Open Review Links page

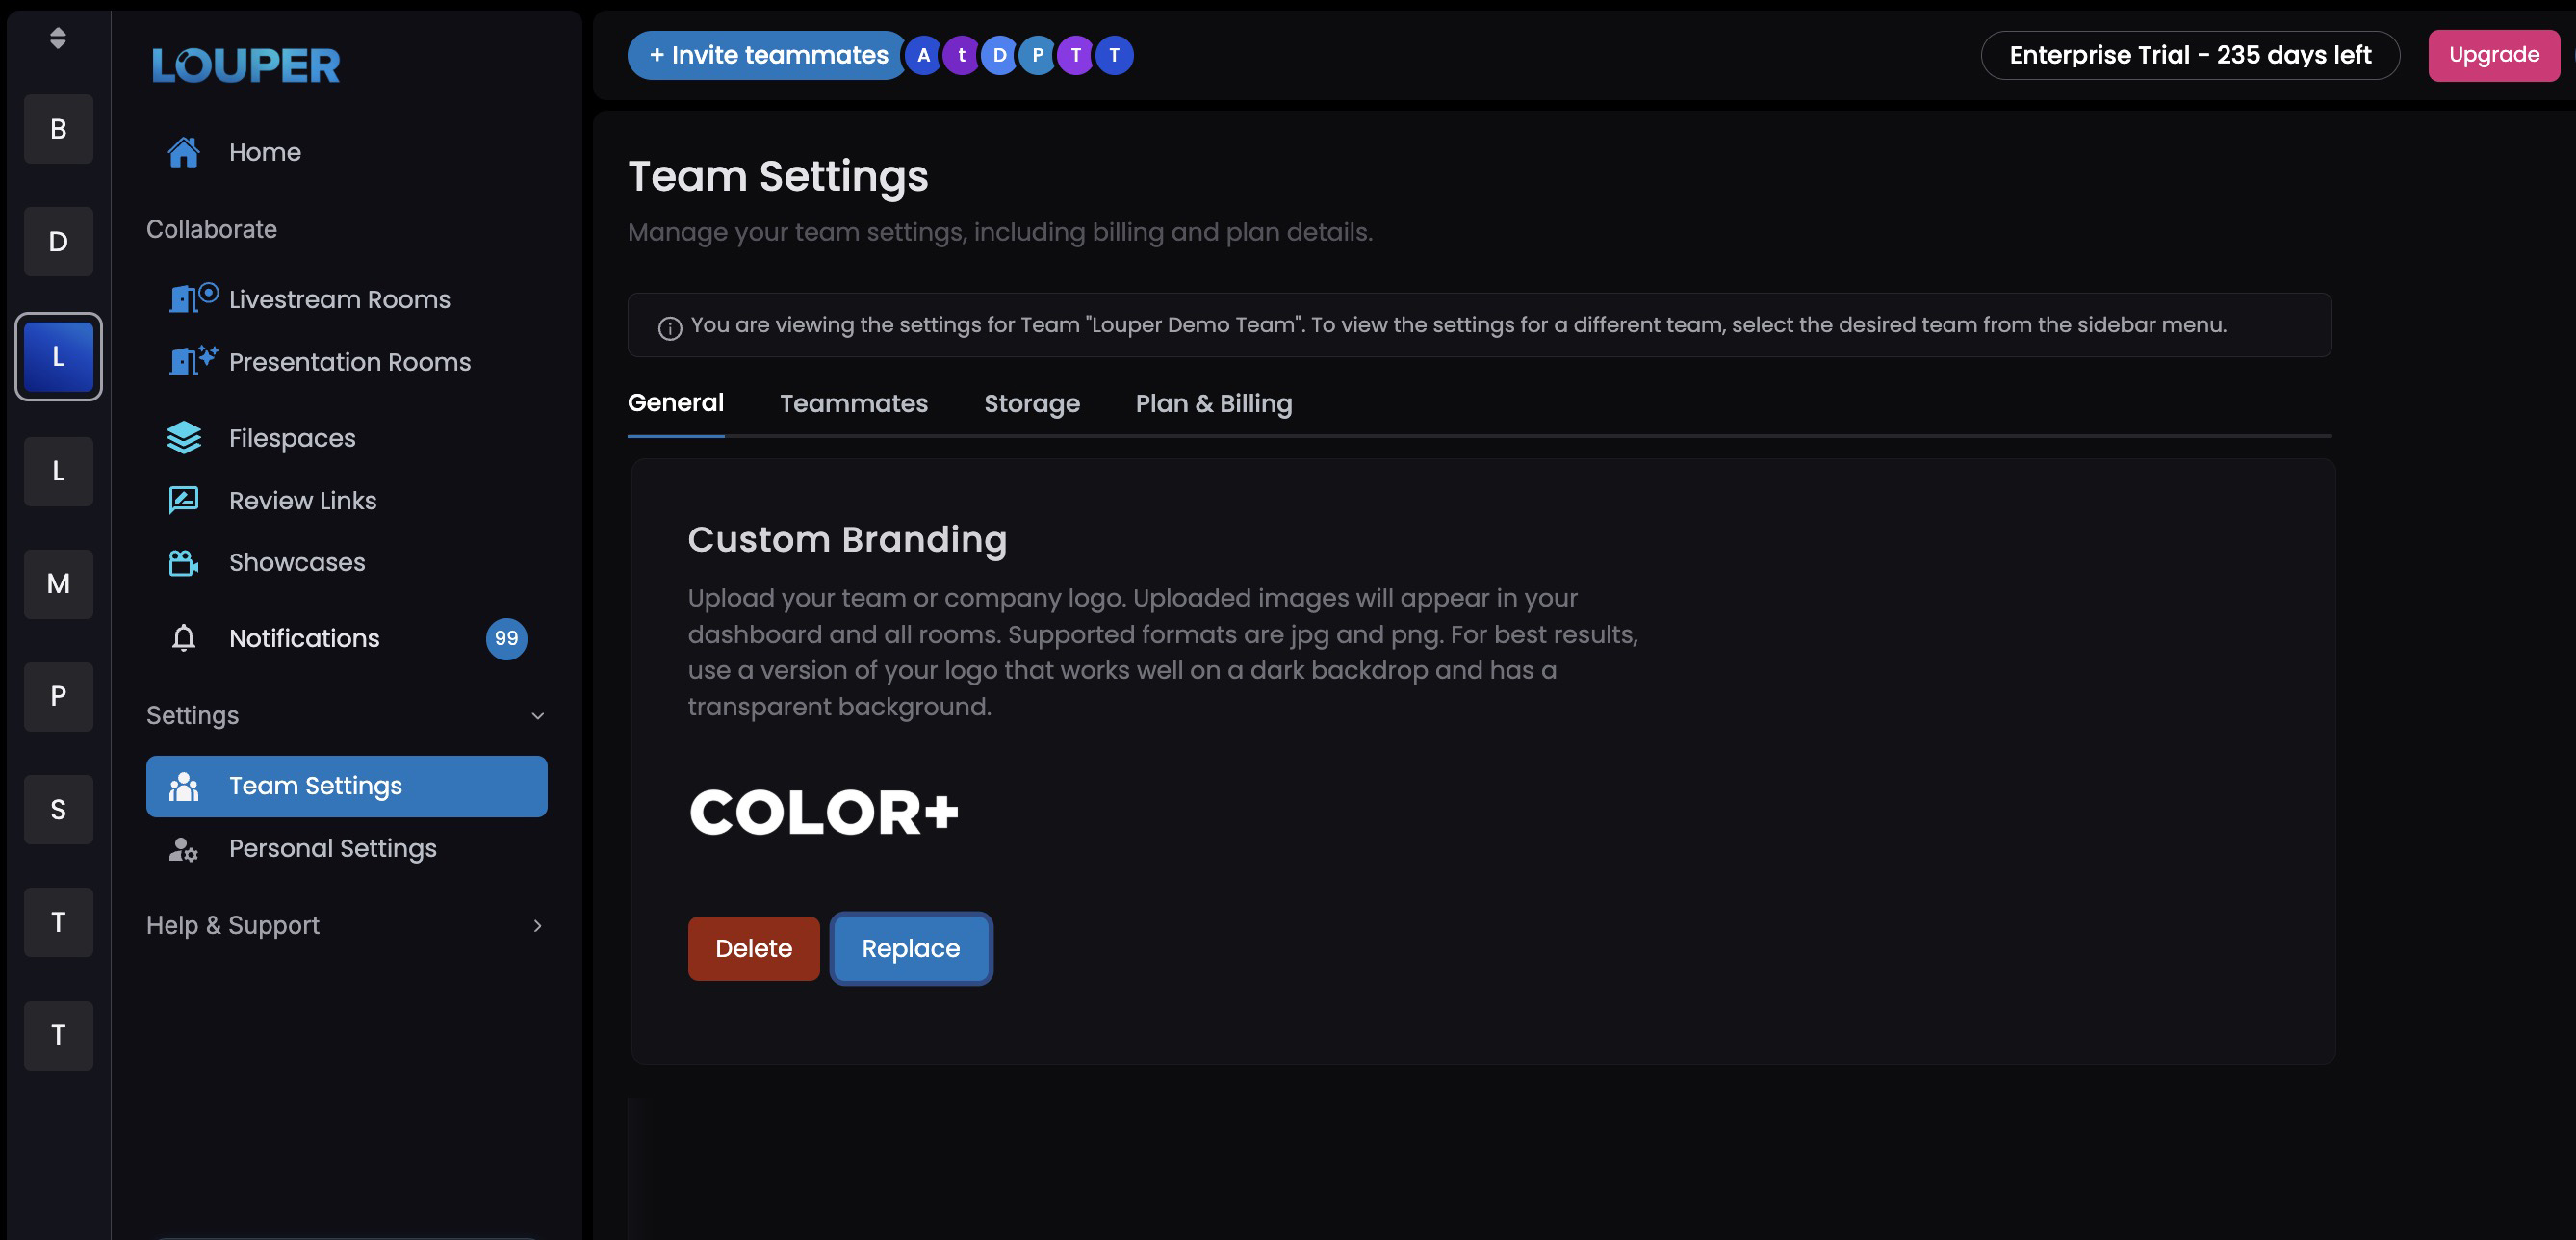[346, 500]
